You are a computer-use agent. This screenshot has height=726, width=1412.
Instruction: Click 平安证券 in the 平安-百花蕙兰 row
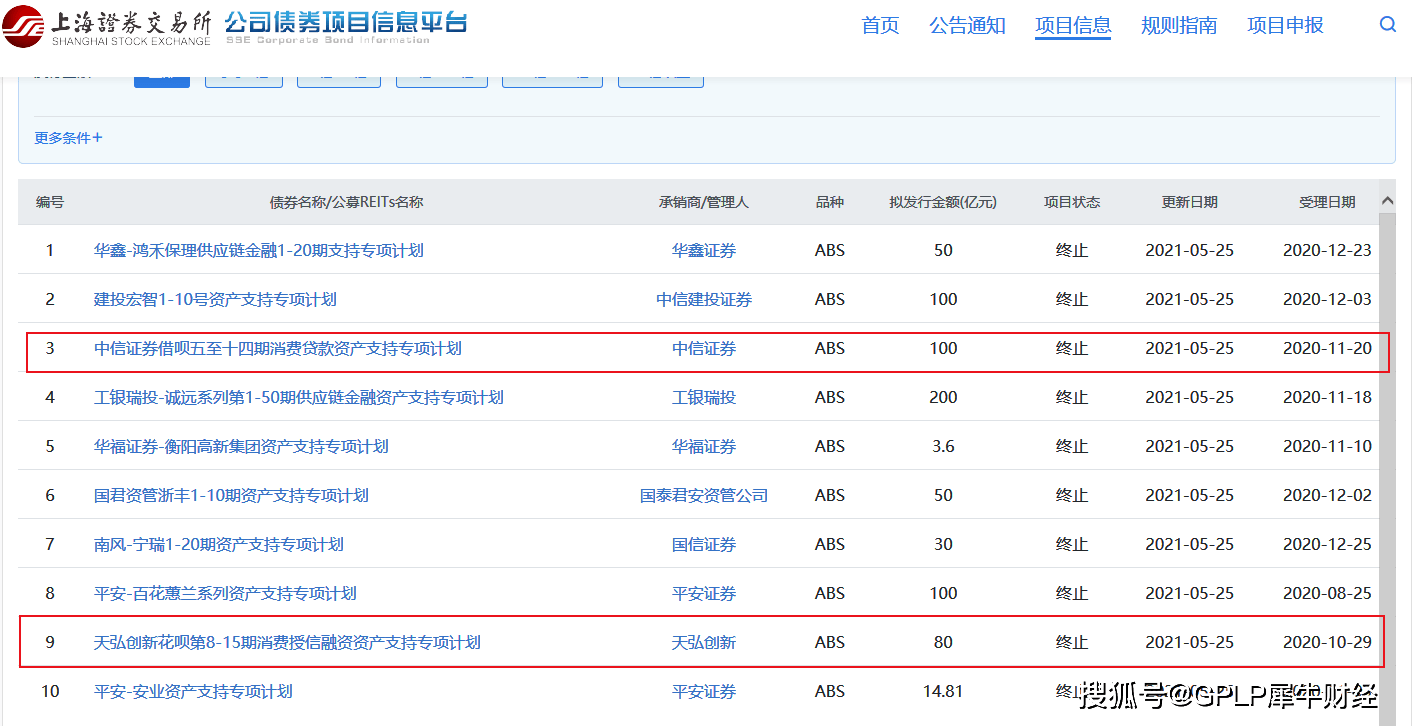[704, 593]
